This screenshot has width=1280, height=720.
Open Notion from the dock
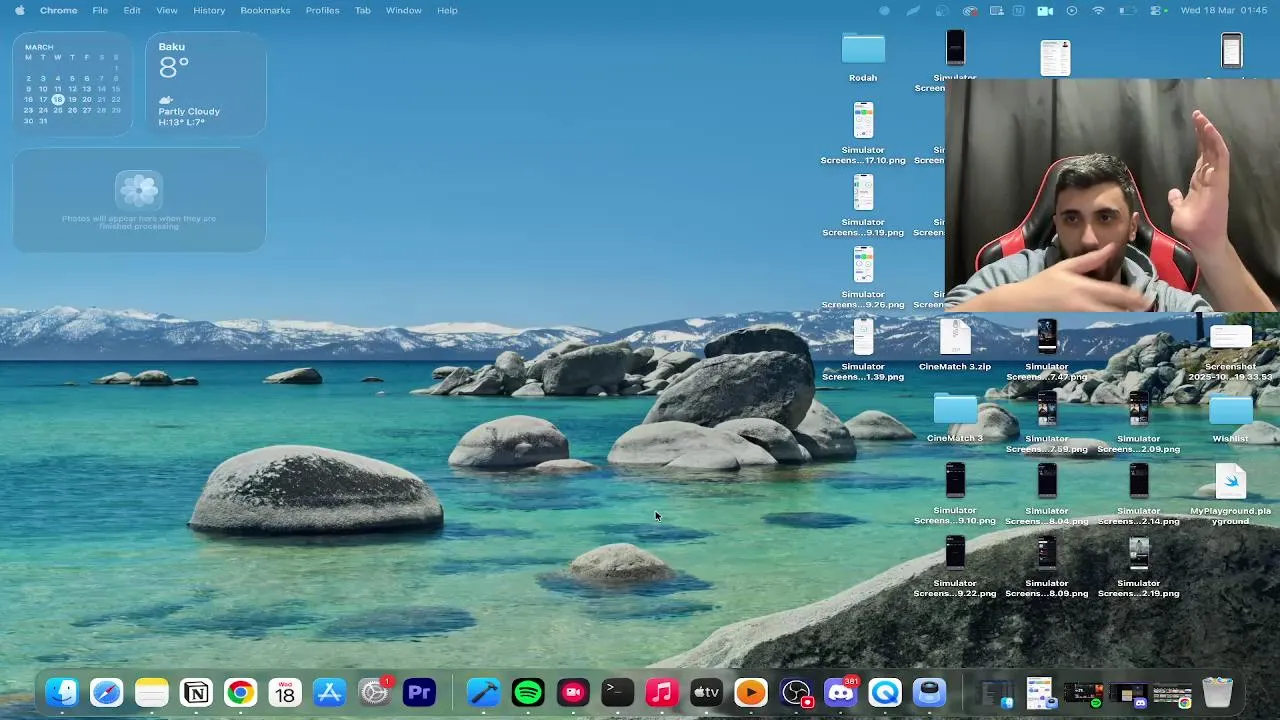coord(196,692)
